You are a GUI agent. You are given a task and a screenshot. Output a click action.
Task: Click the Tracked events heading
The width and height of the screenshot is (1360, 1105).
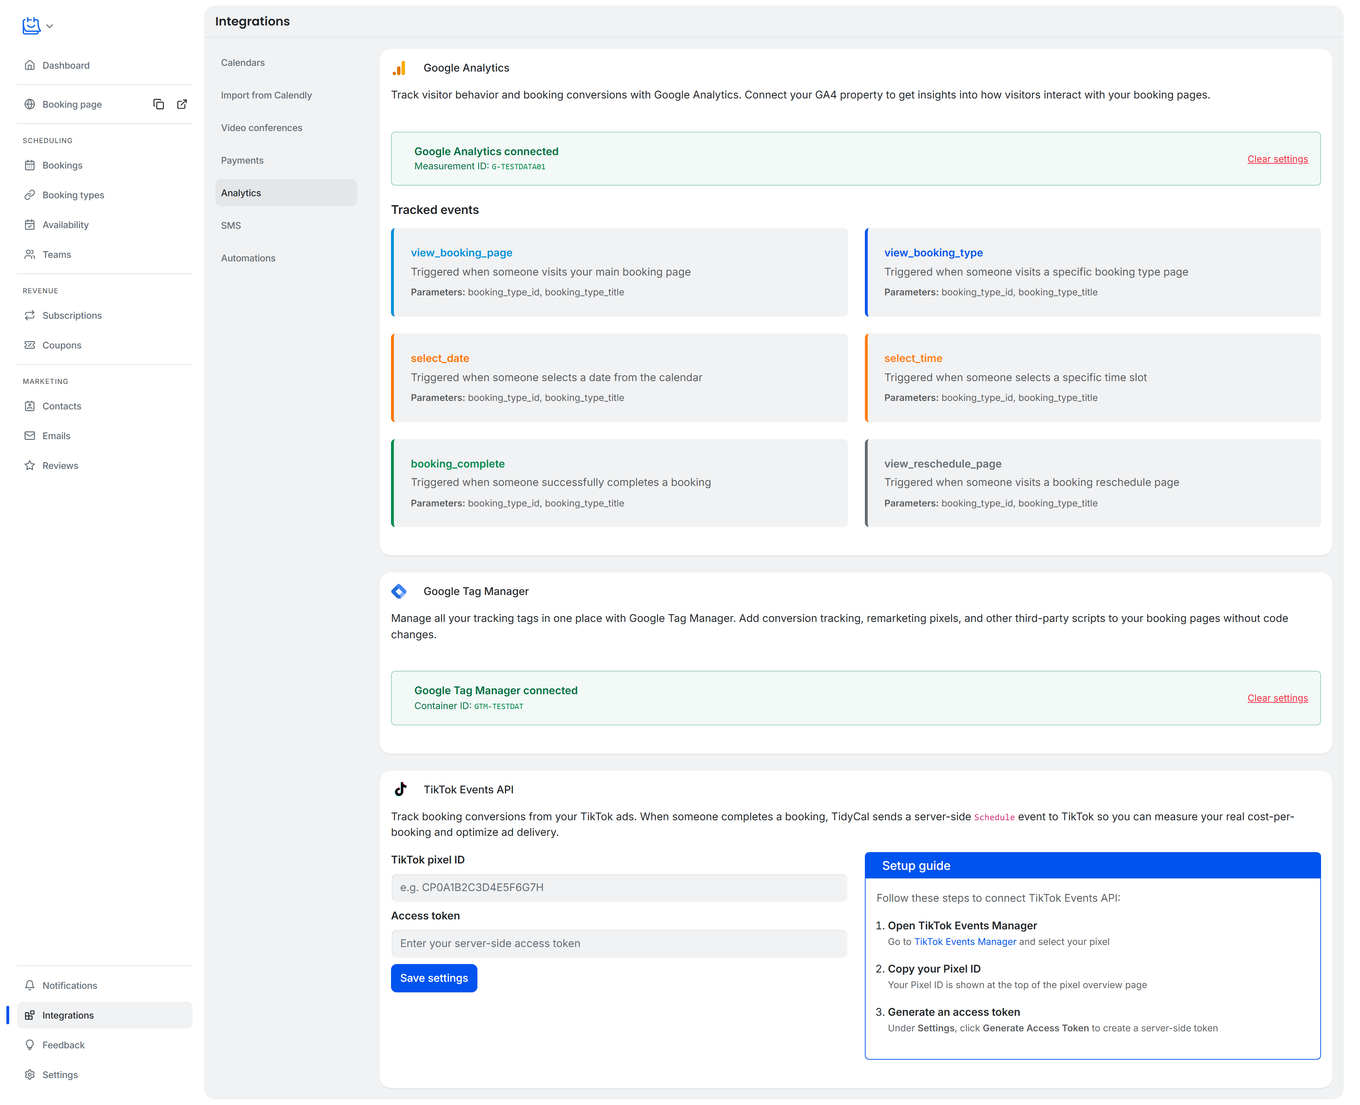[x=435, y=210]
